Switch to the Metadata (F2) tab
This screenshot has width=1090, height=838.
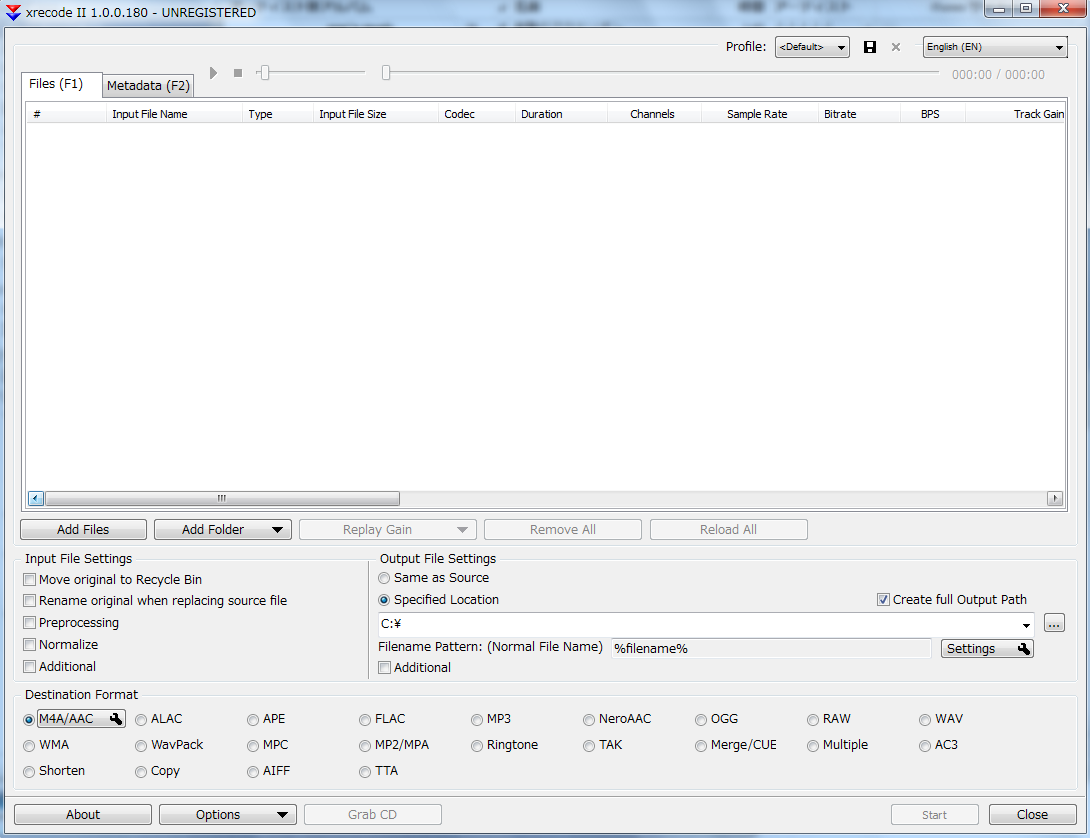tap(147, 85)
